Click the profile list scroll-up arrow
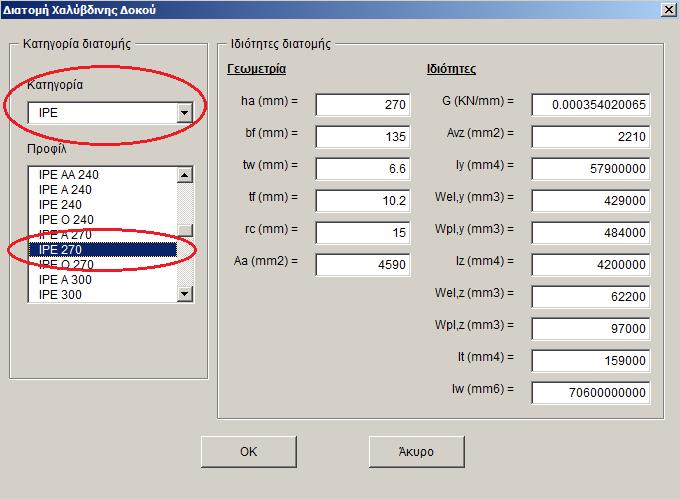This screenshot has width=680, height=499. (x=185, y=175)
